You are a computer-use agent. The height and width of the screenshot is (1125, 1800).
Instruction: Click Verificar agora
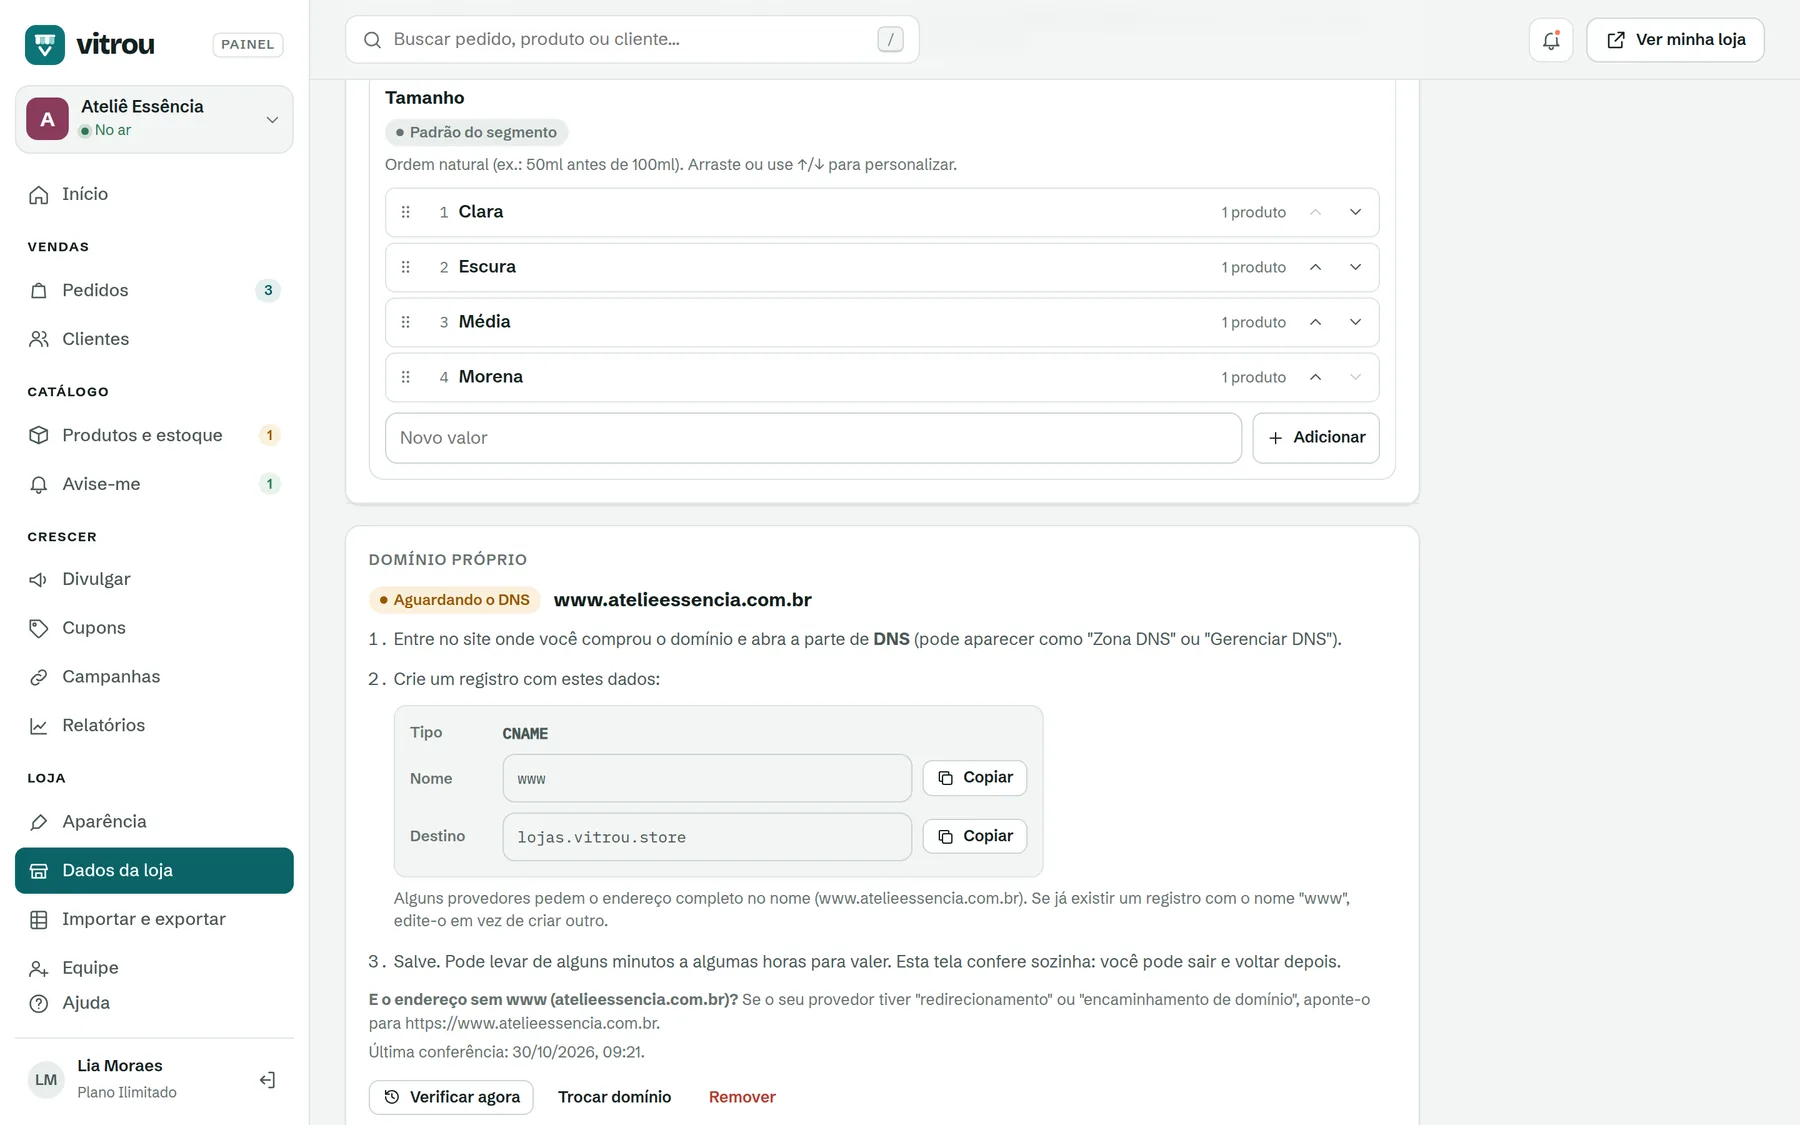coord(451,1097)
